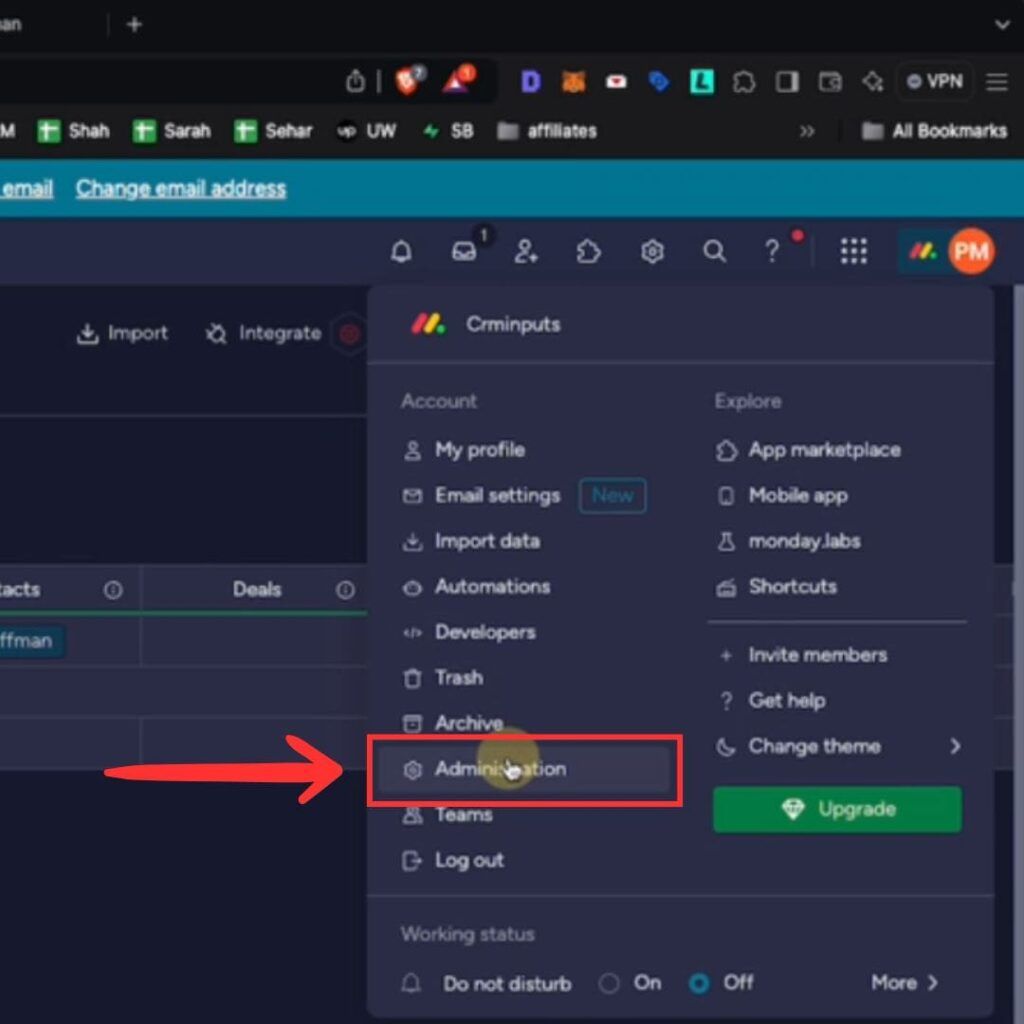The image size is (1024, 1024).
Task: Click the Crminputs account name
Action: (x=513, y=325)
